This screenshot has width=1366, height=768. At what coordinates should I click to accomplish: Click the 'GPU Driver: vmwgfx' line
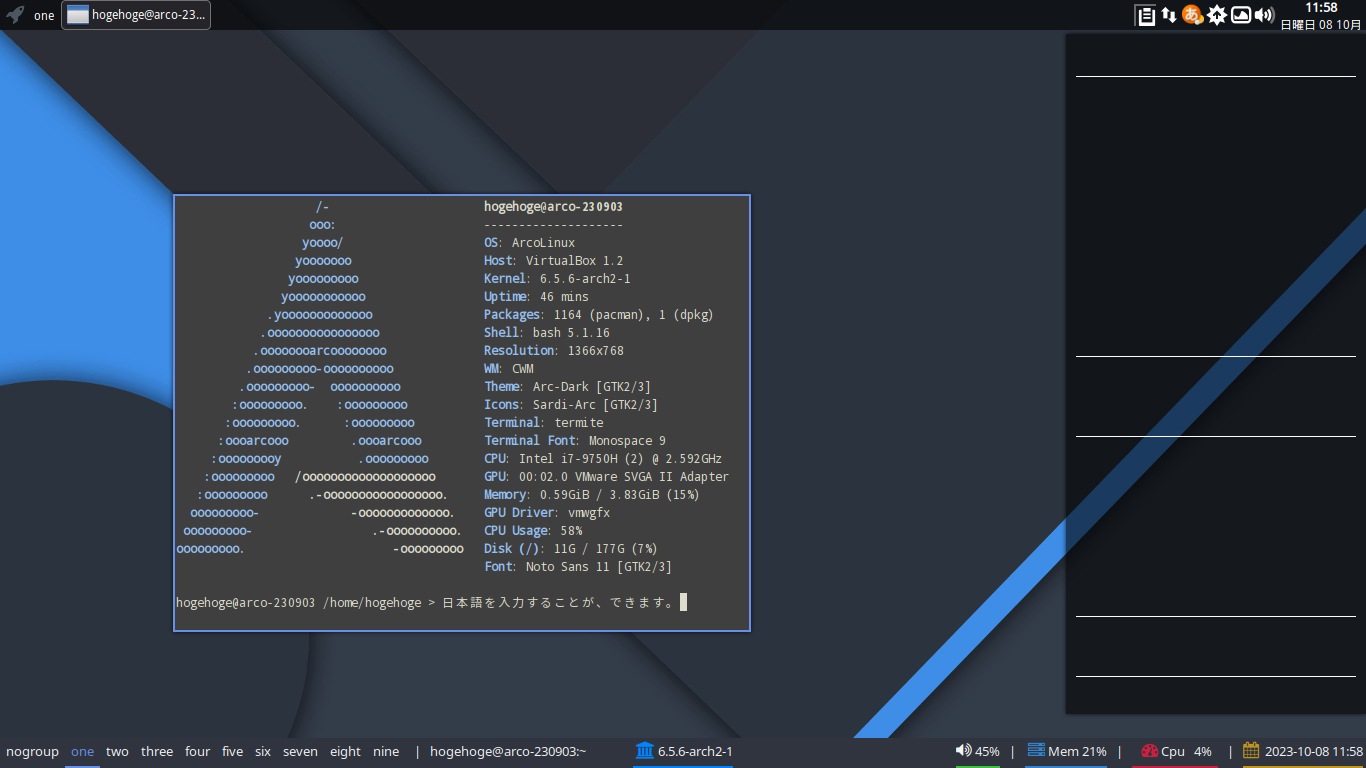coord(546,513)
